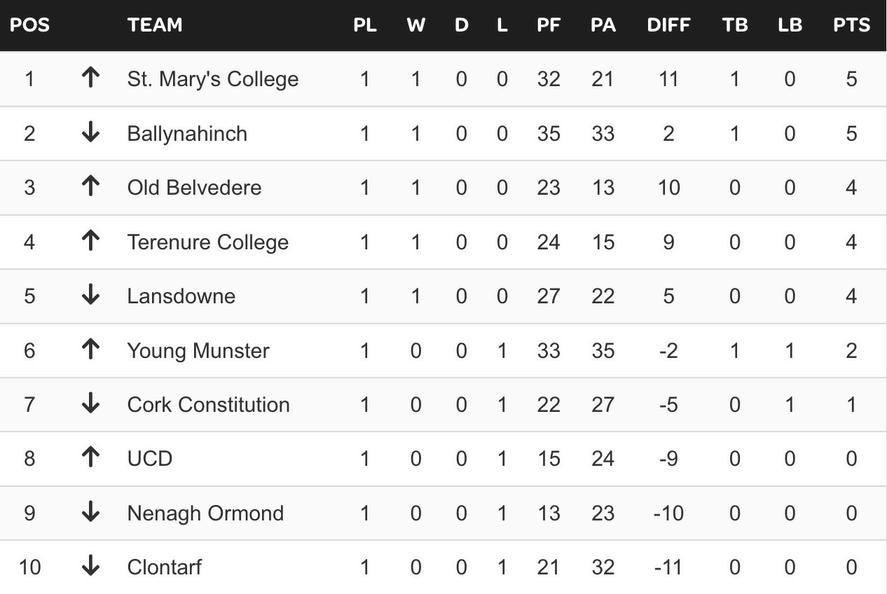
Task: Click Old Belvedere's points value of 4
Action: tap(851, 187)
